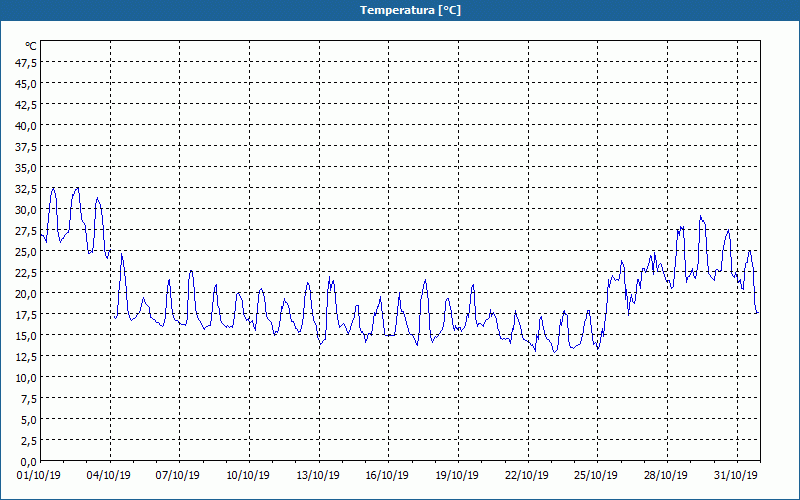Click the °C unit label on the axis
Screen dimensions: 800x500
[31, 46]
